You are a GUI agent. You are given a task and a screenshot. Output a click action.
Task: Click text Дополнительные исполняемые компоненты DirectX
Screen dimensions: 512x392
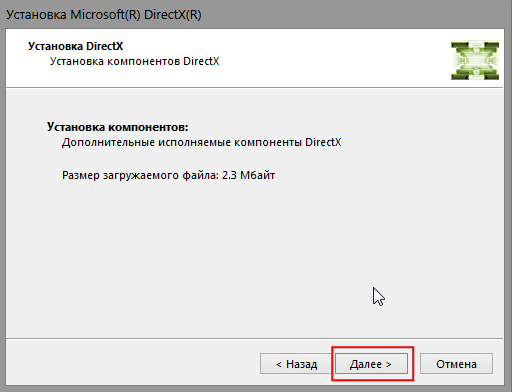click(201, 142)
